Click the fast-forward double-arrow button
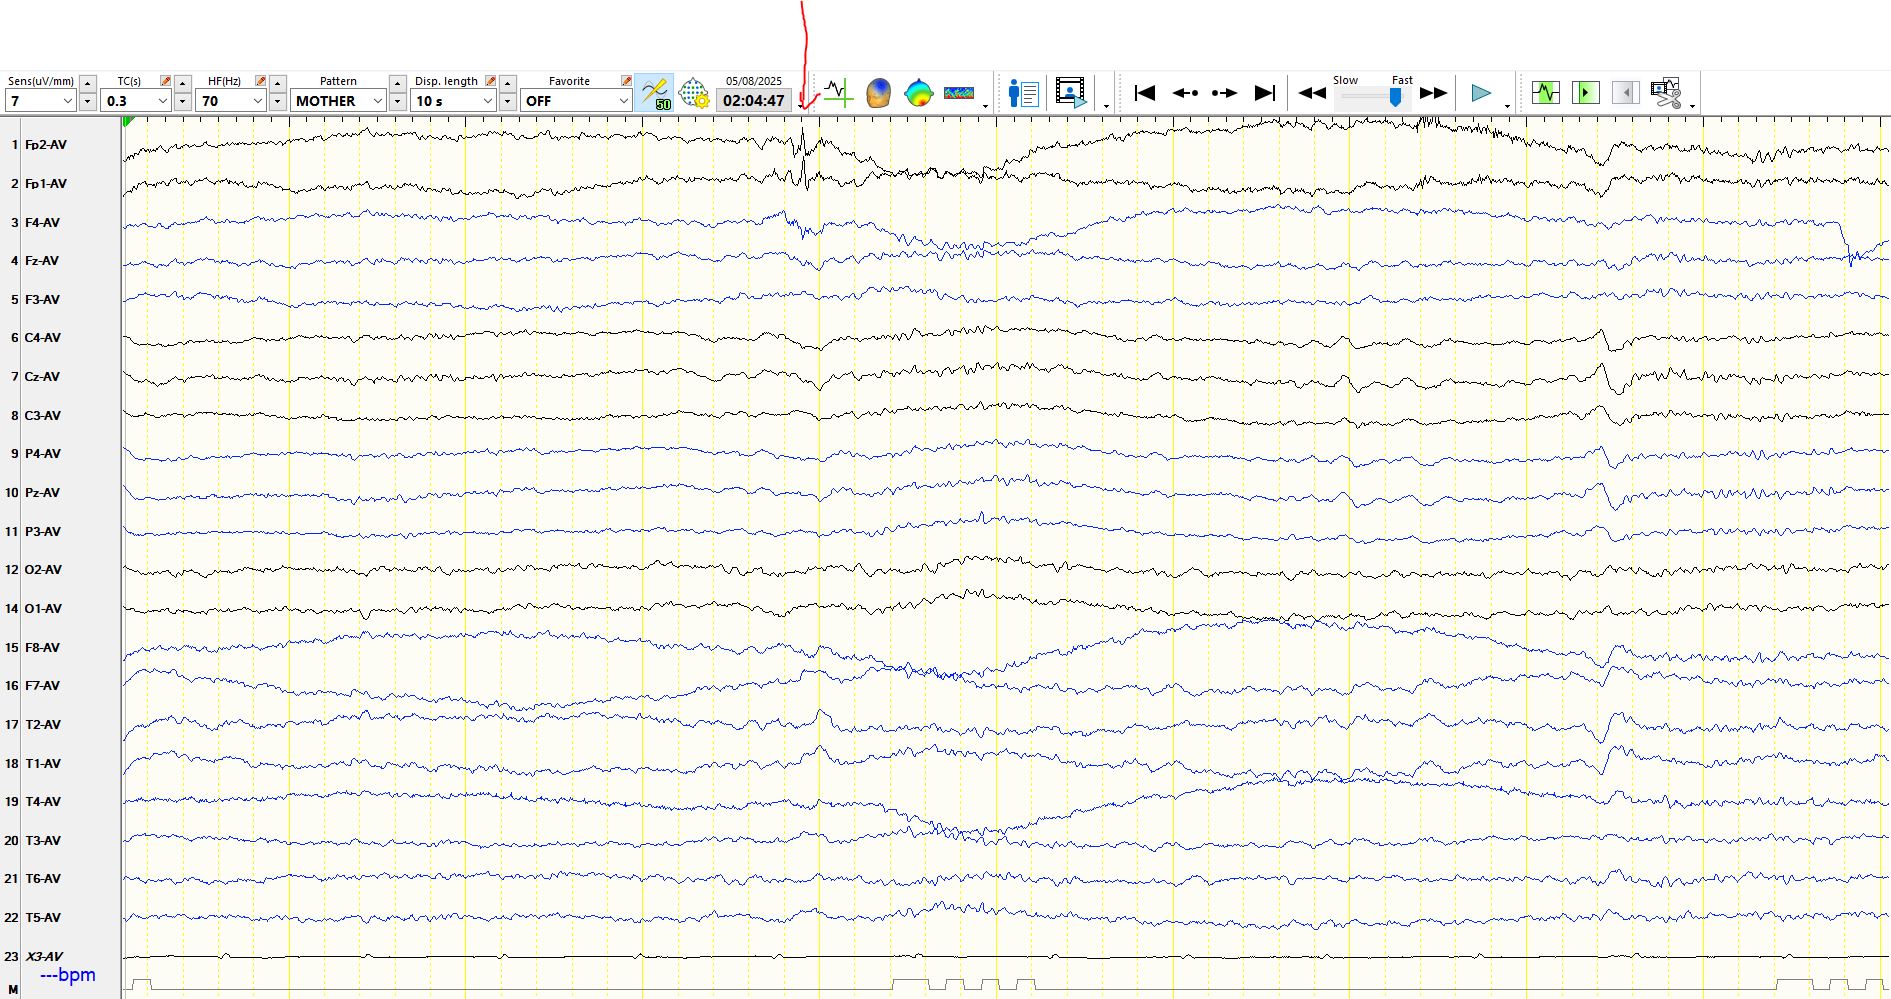Image resolution: width=1891 pixels, height=999 pixels. (x=1434, y=93)
